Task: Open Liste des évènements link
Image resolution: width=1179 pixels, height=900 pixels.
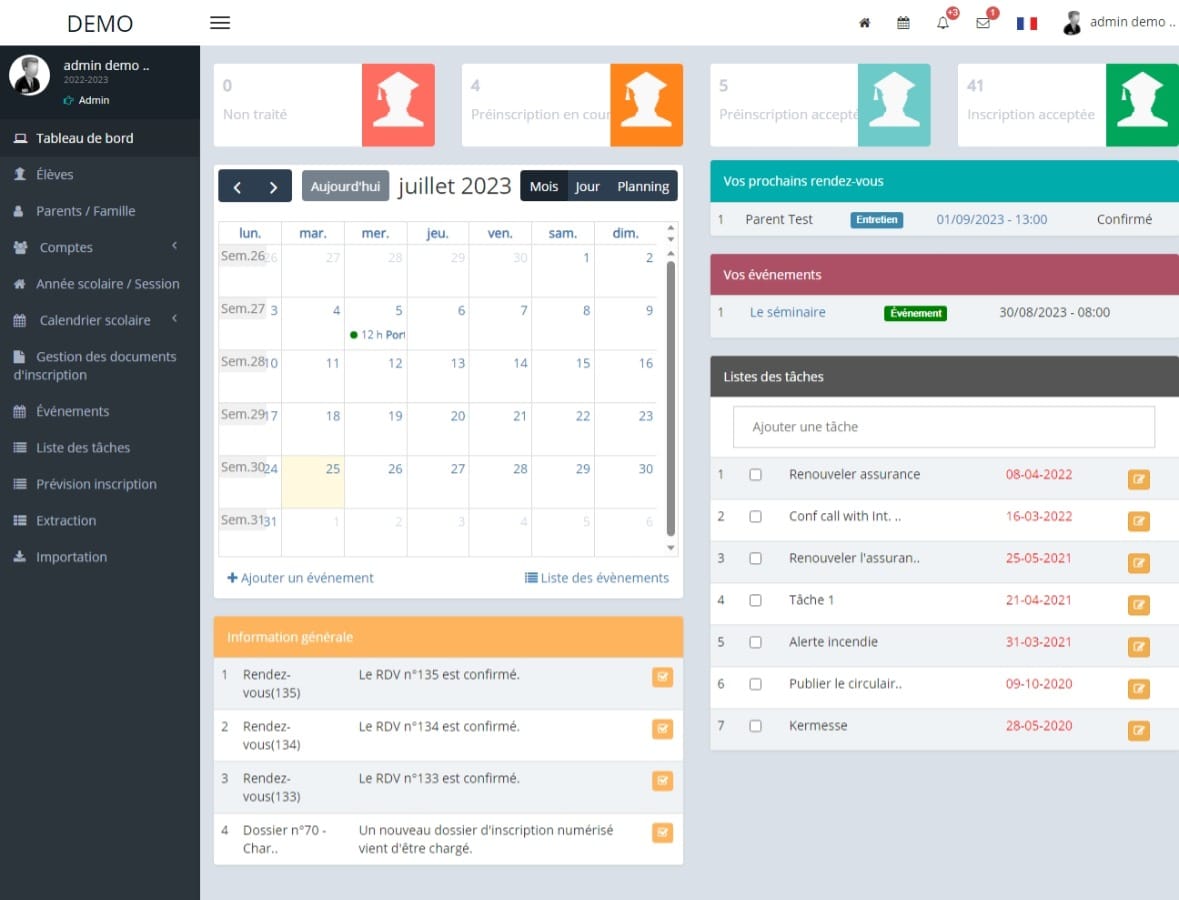Action: (596, 577)
